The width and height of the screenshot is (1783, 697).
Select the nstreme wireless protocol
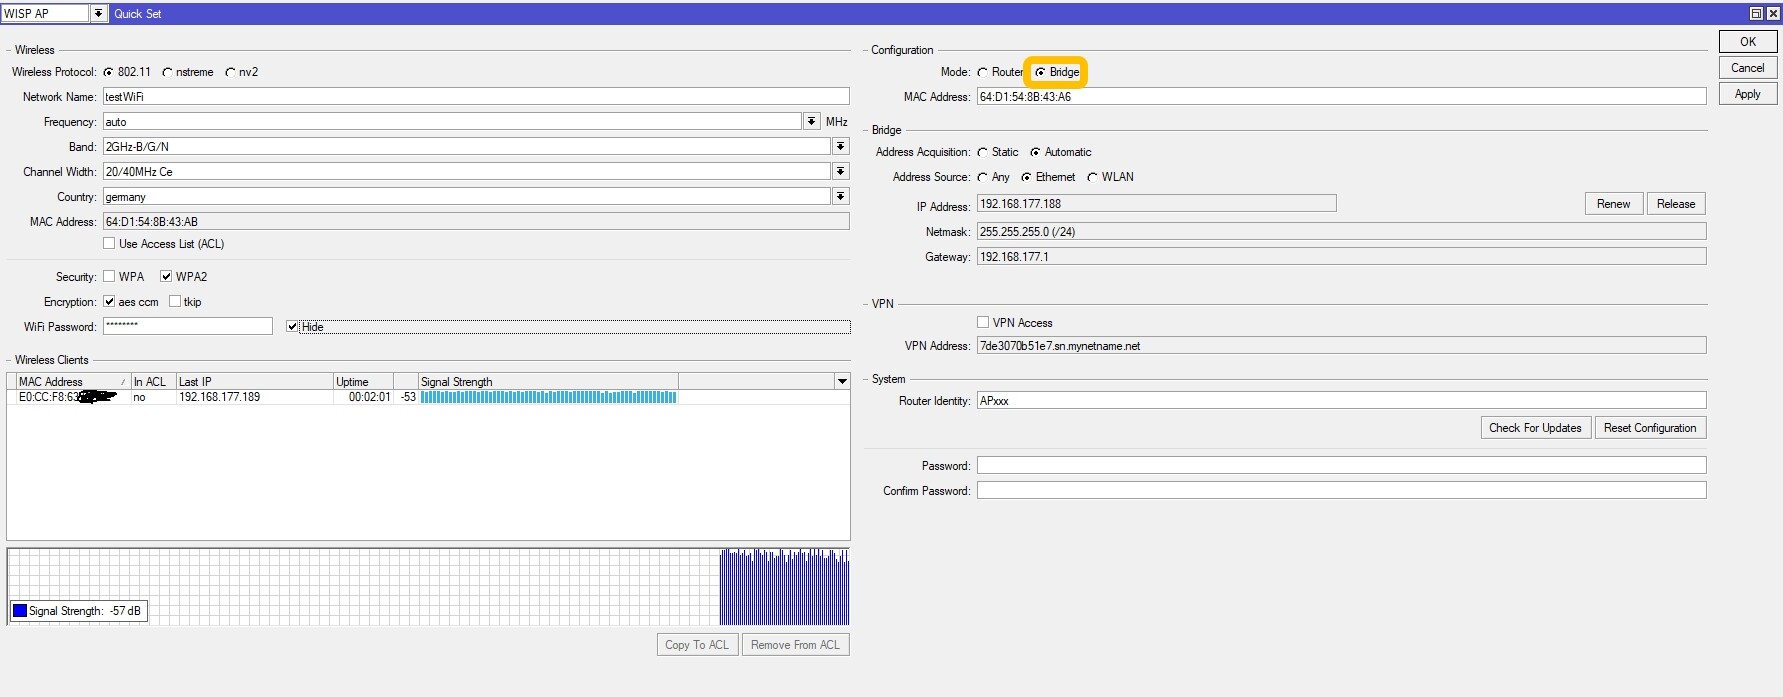click(x=167, y=72)
